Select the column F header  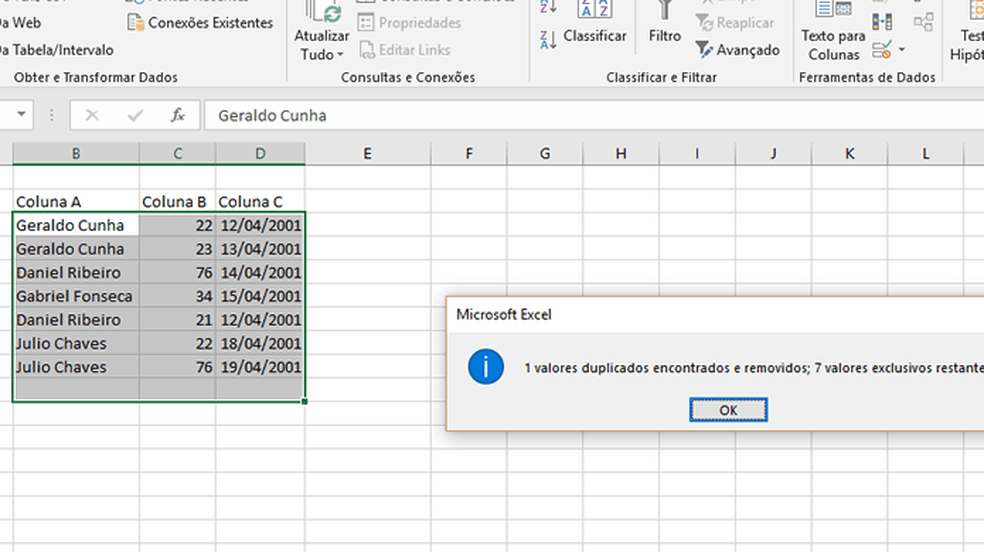[x=468, y=153]
